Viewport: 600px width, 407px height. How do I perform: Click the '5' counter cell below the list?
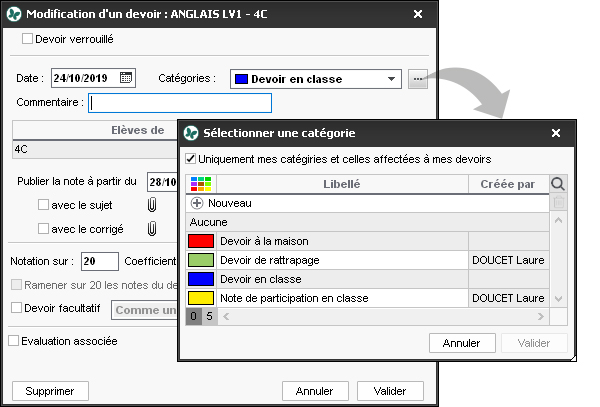[209, 316]
